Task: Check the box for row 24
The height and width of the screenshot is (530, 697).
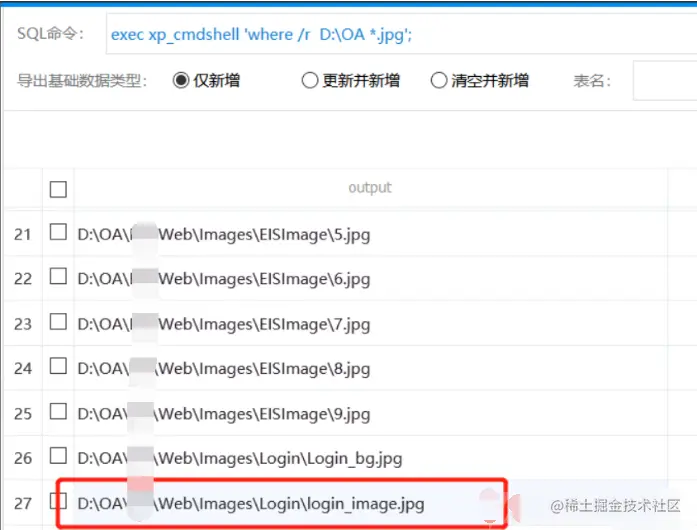Action: [x=58, y=366]
